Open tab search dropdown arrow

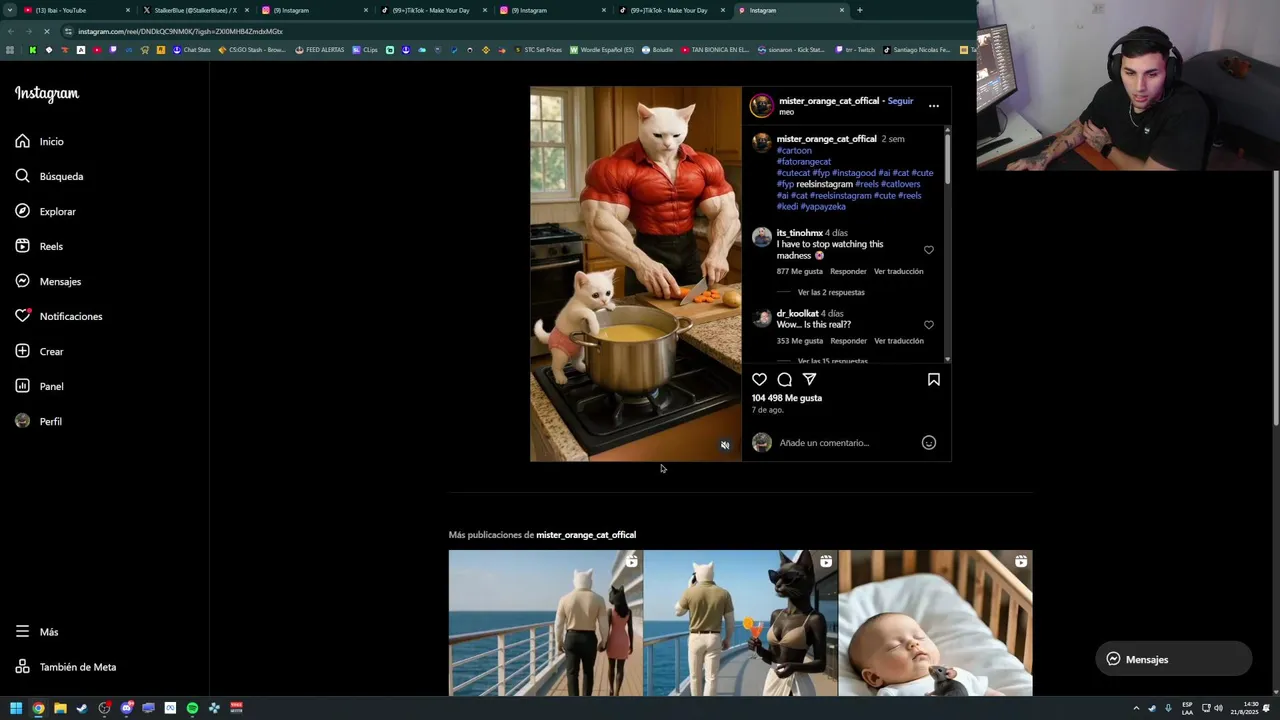pos(9,10)
